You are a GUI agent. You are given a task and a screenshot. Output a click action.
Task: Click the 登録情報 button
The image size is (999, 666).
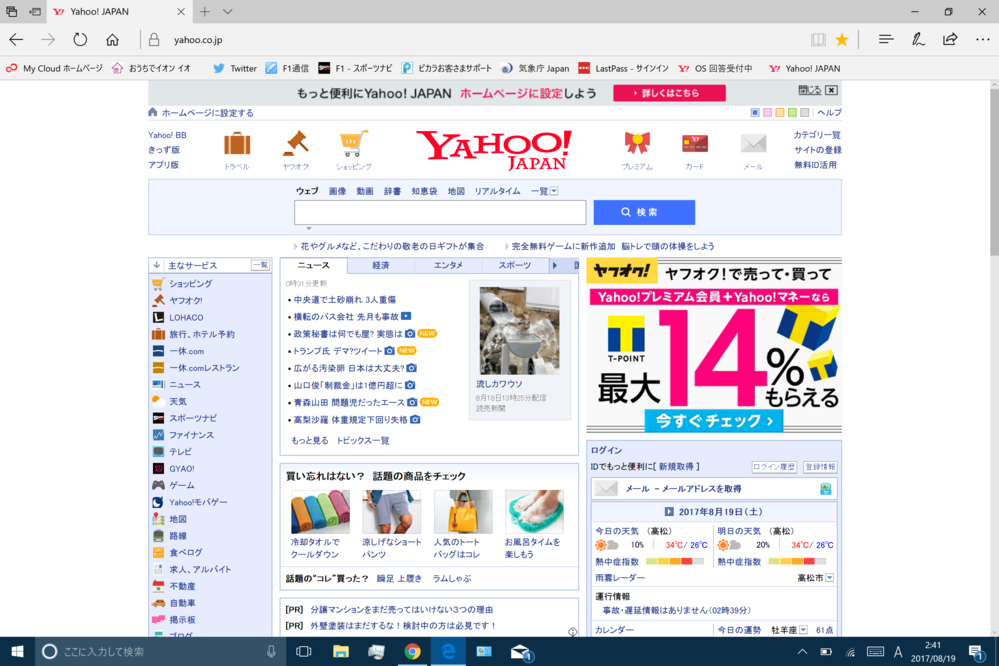click(x=820, y=467)
